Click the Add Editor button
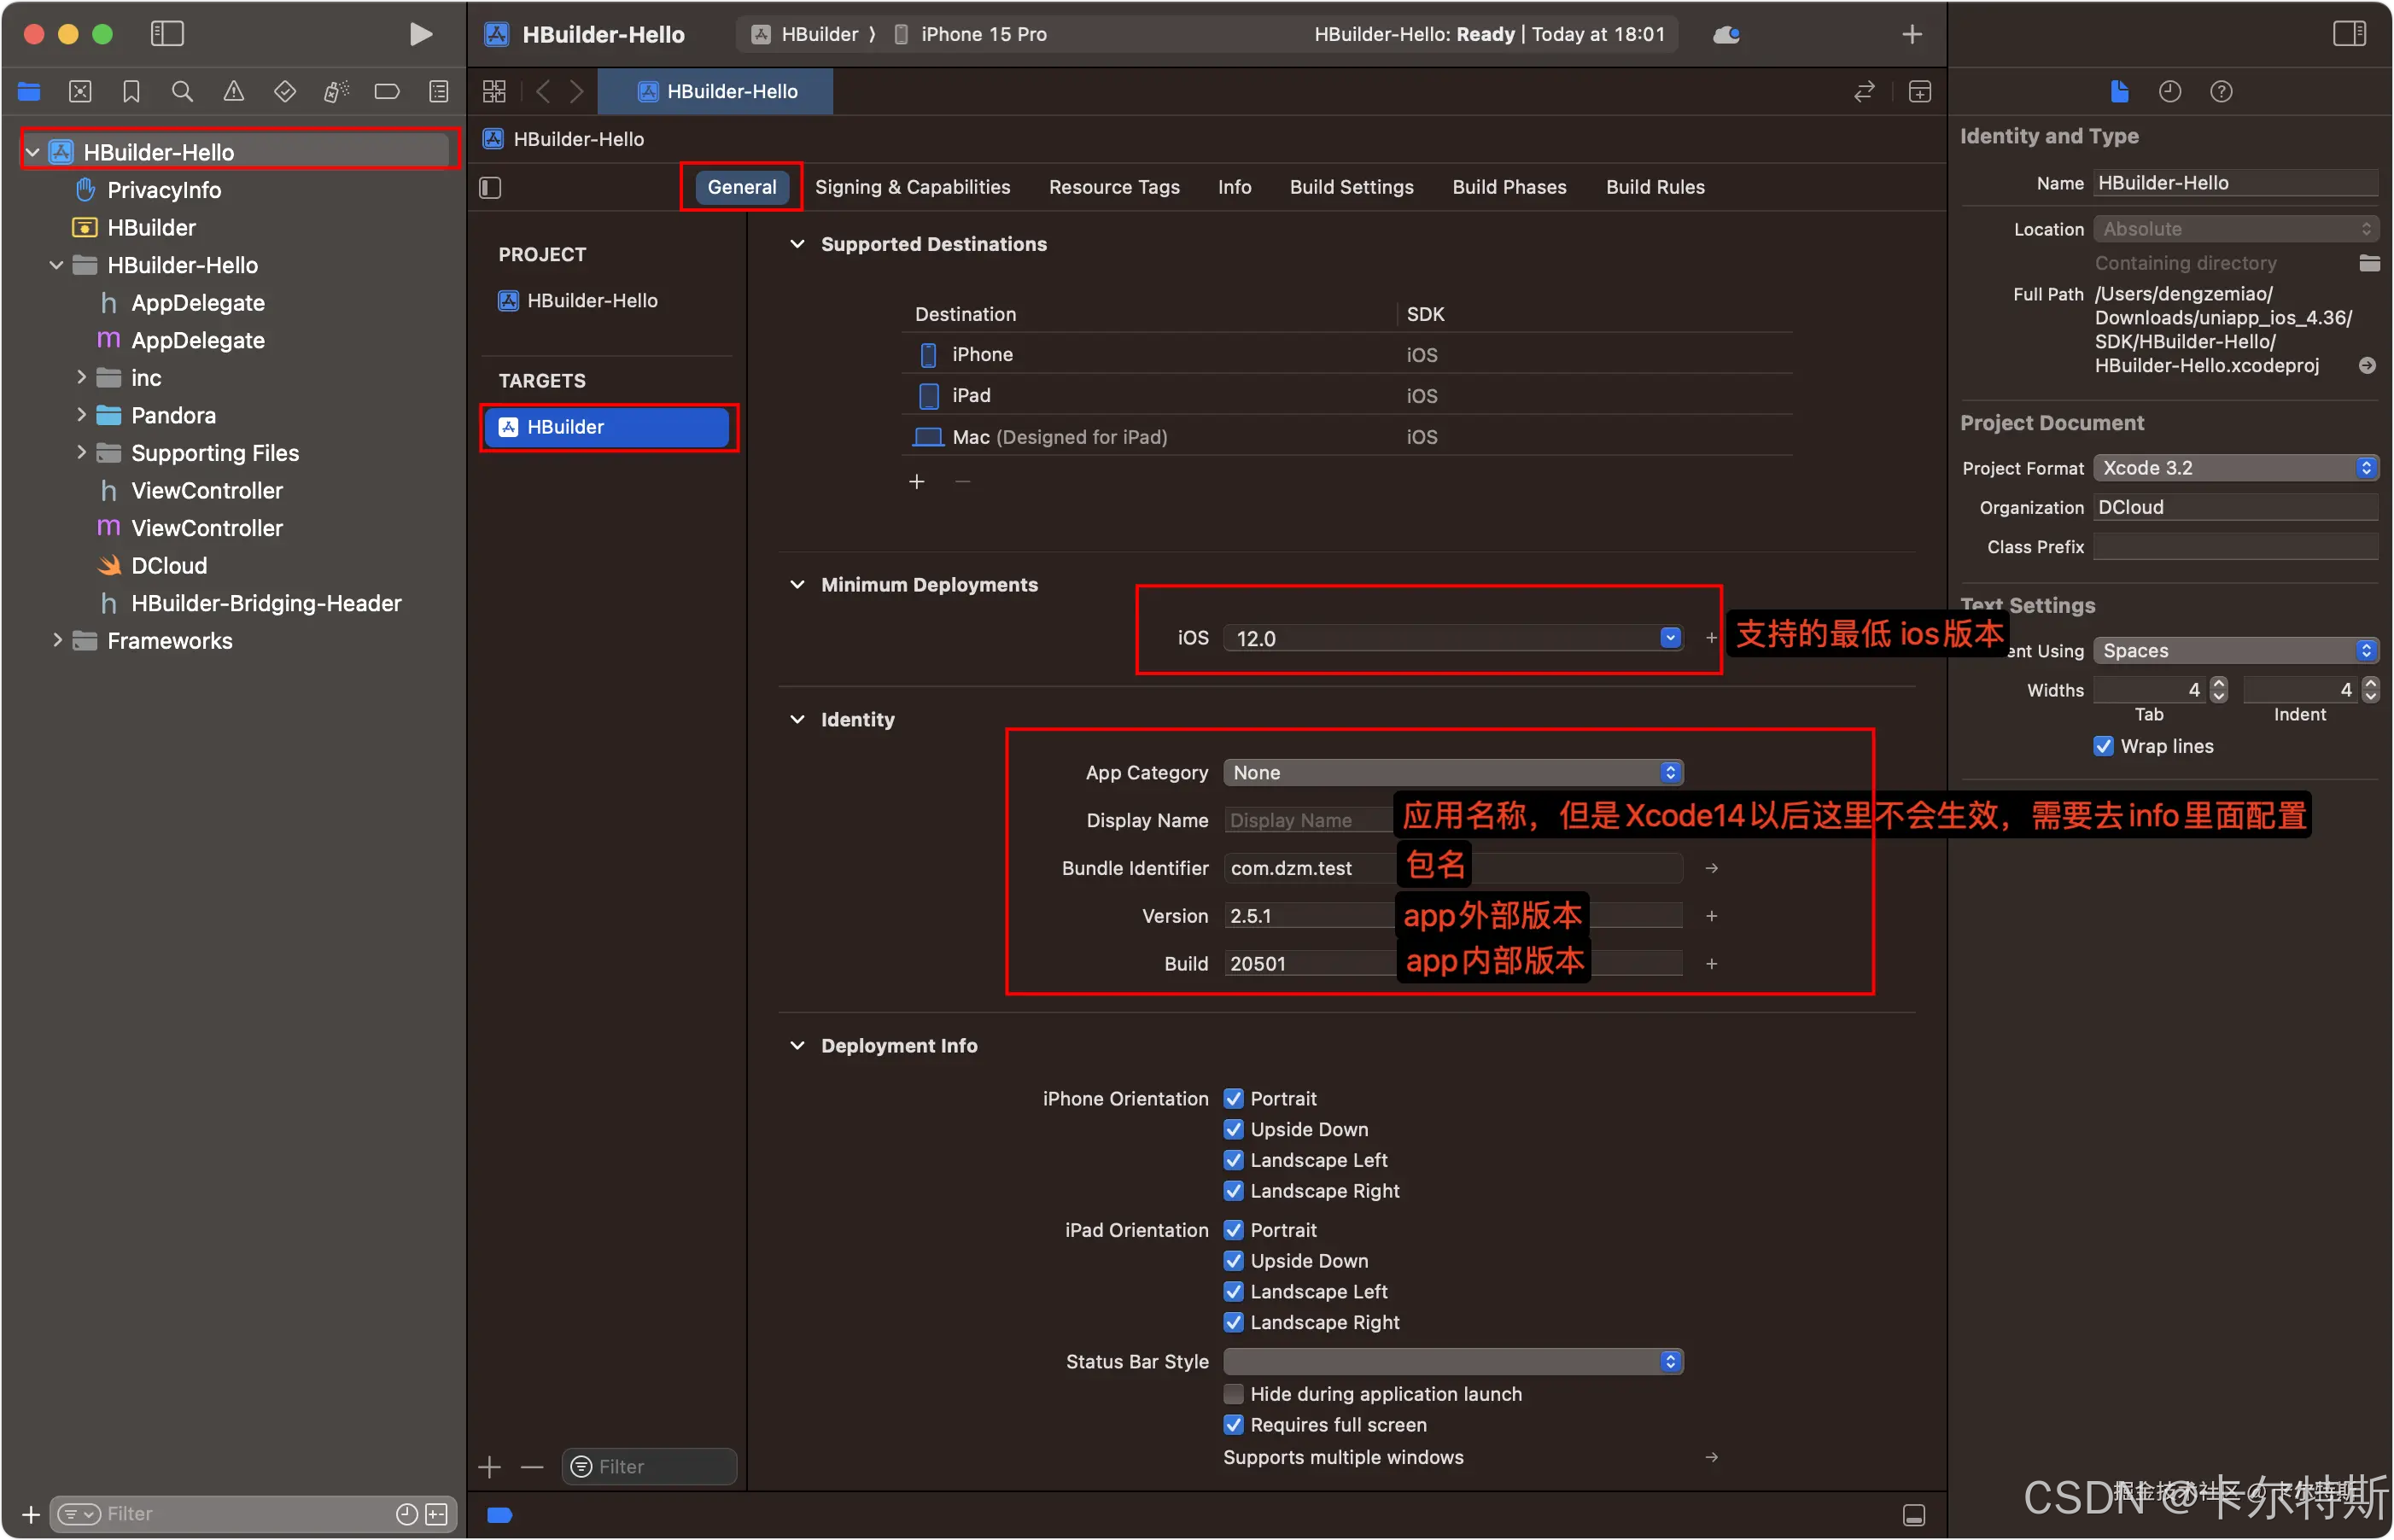This screenshot has height=1540, width=2394. [1919, 92]
